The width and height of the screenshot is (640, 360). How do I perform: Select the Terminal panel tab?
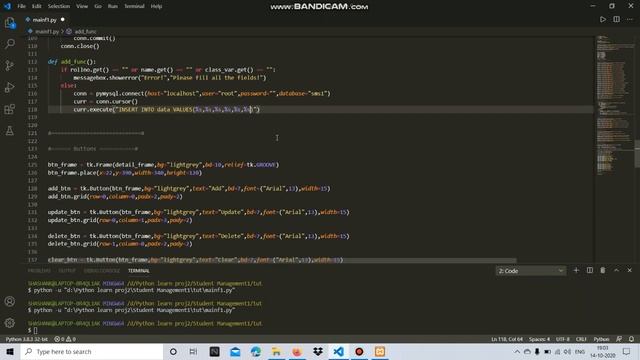coord(138,271)
